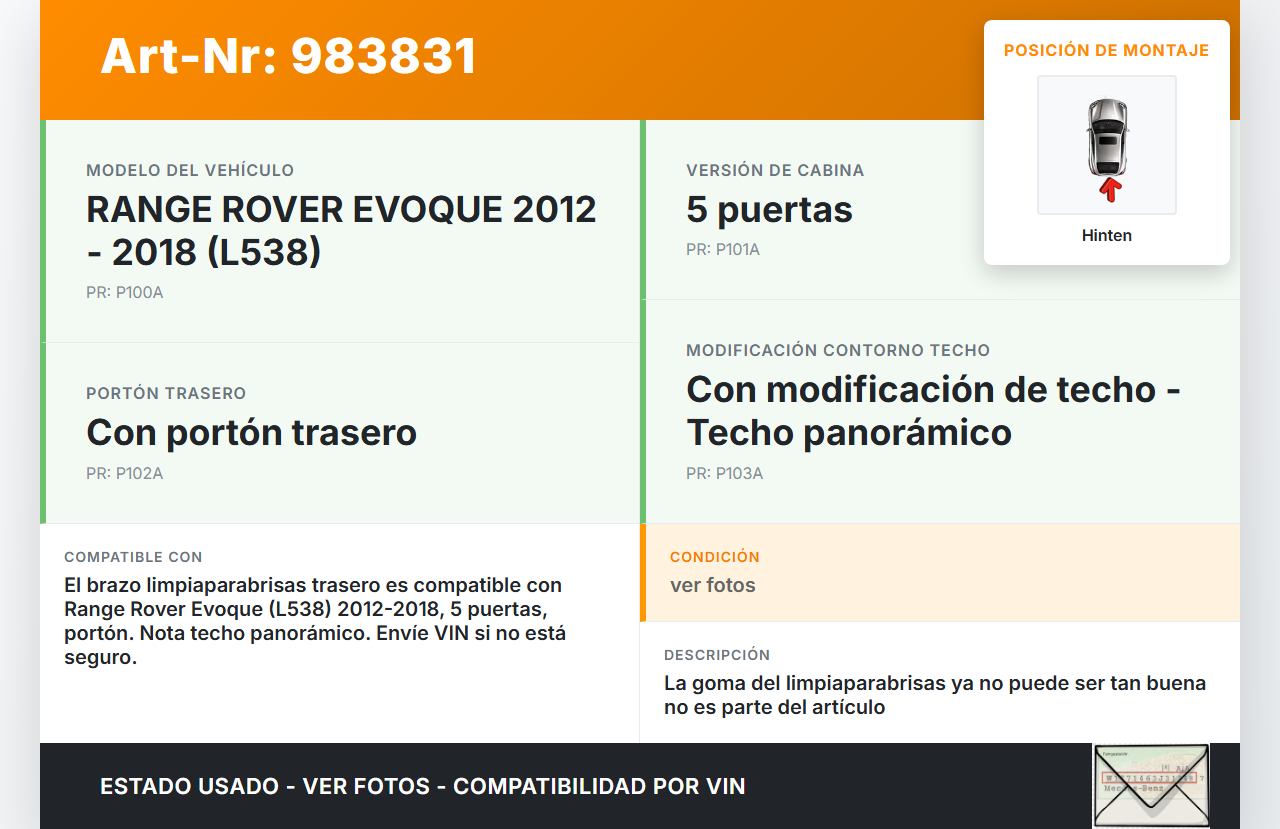Select the "Art-Nr: 983831" heading

click(289, 56)
